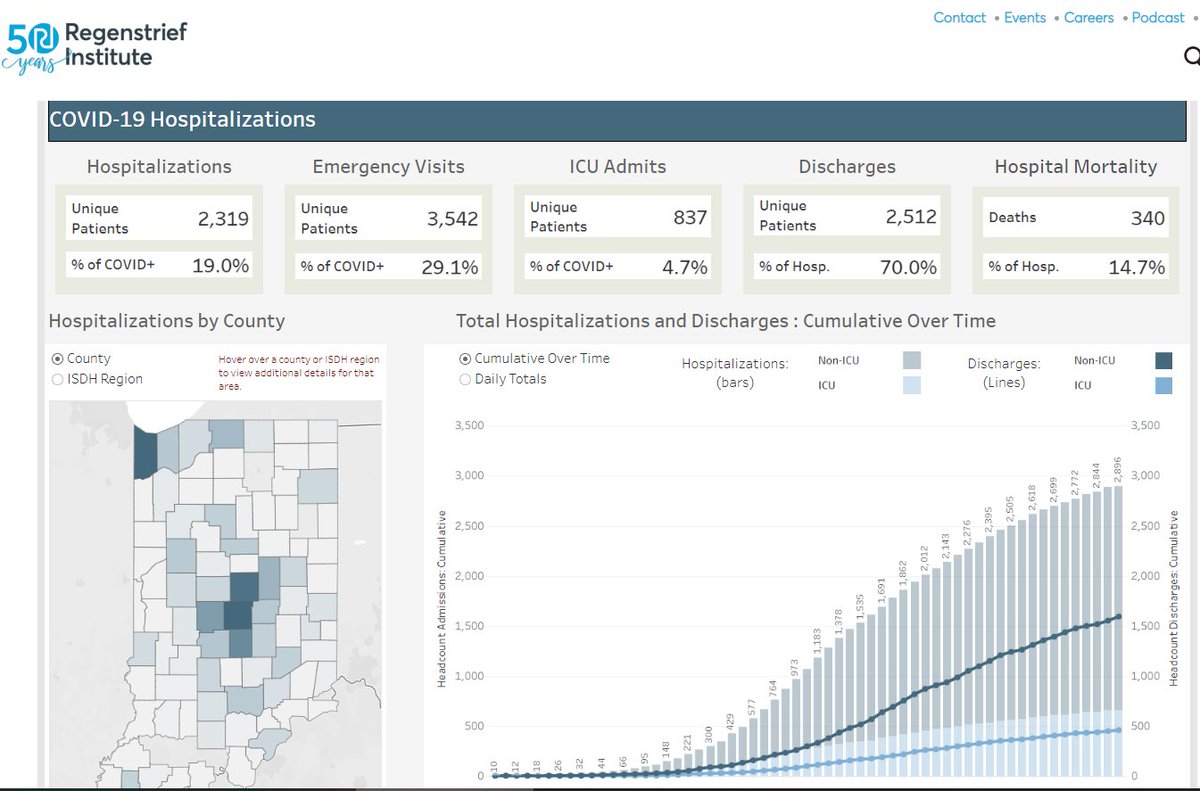Click the Hospital Mortality card heading
Screen dimensions: 1200x791
tap(1076, 167)
